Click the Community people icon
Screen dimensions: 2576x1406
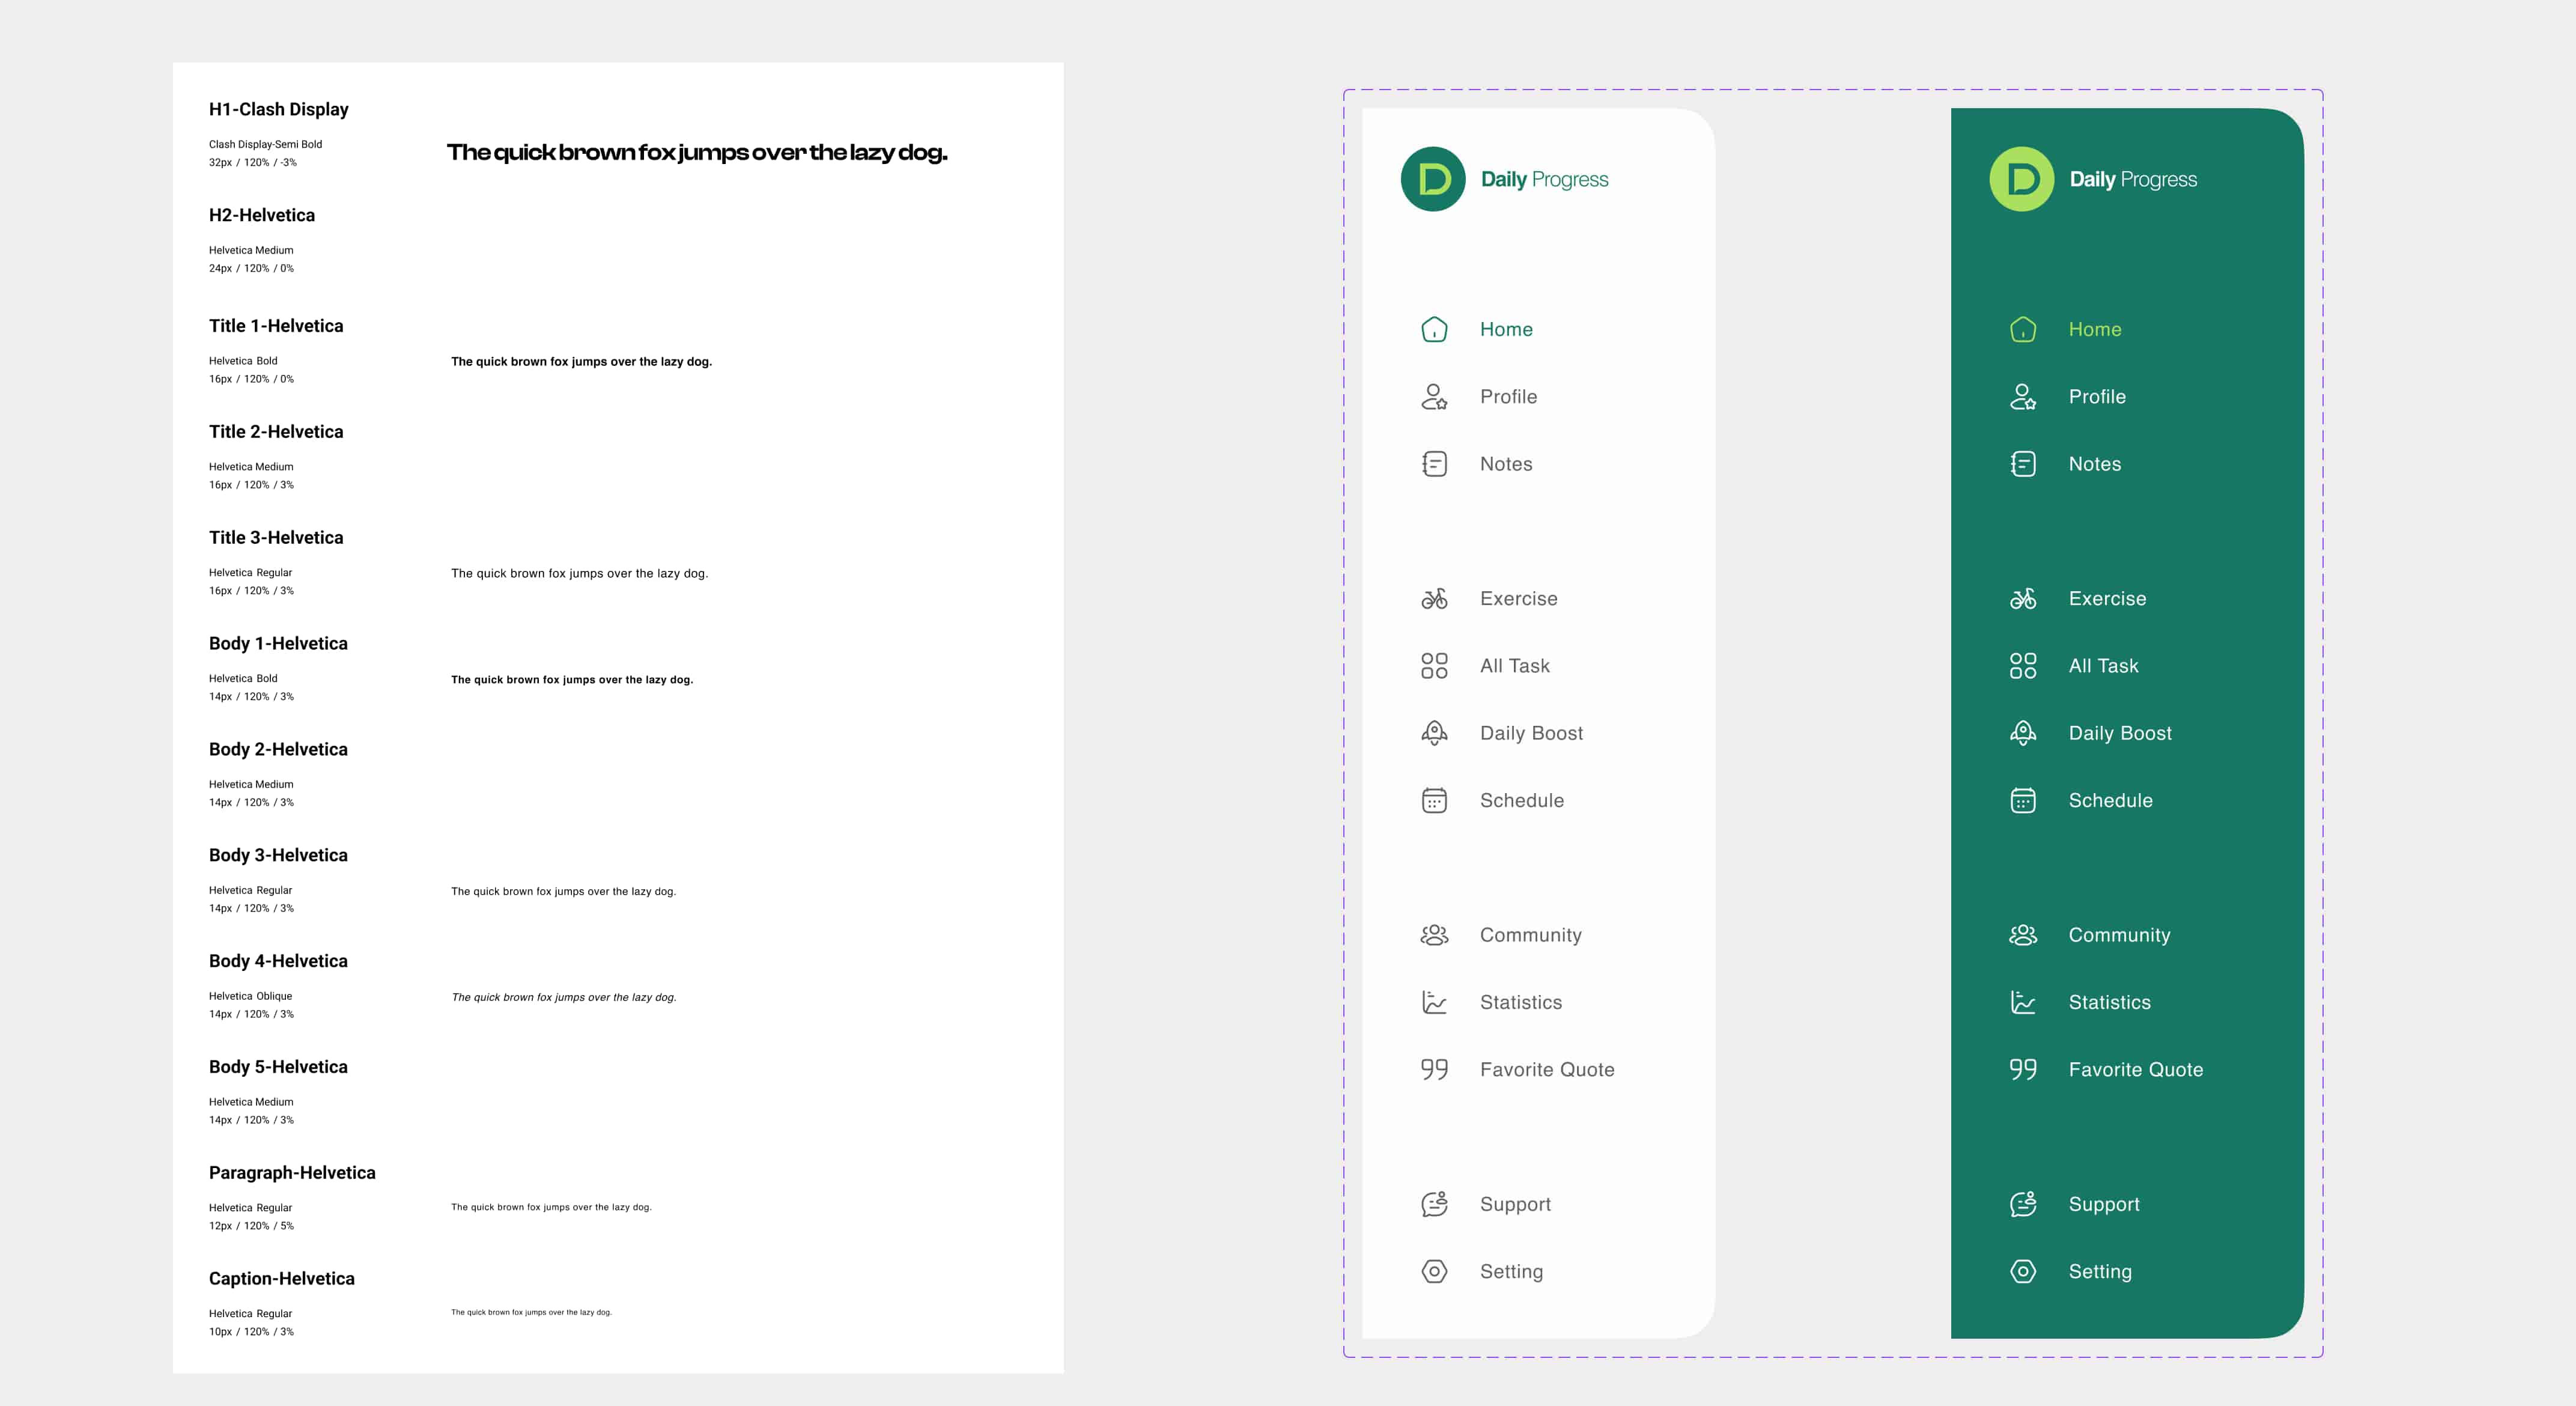(x=1434, y=934)
